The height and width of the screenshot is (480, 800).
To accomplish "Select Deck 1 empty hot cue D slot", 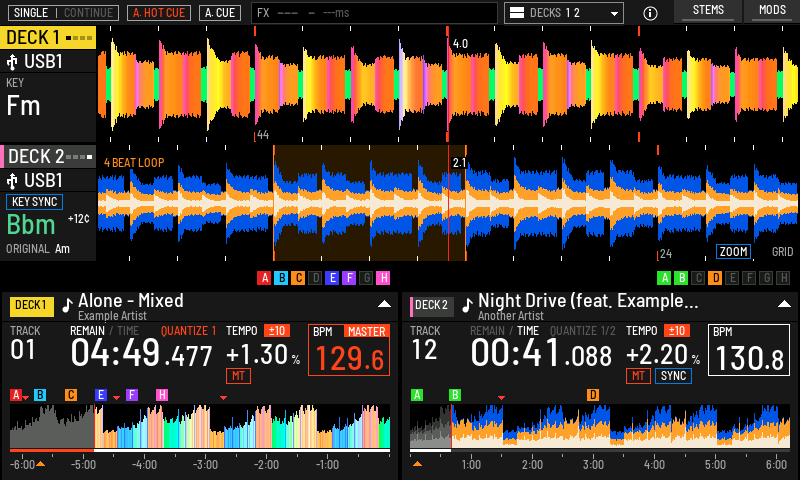I will [315, 278].
